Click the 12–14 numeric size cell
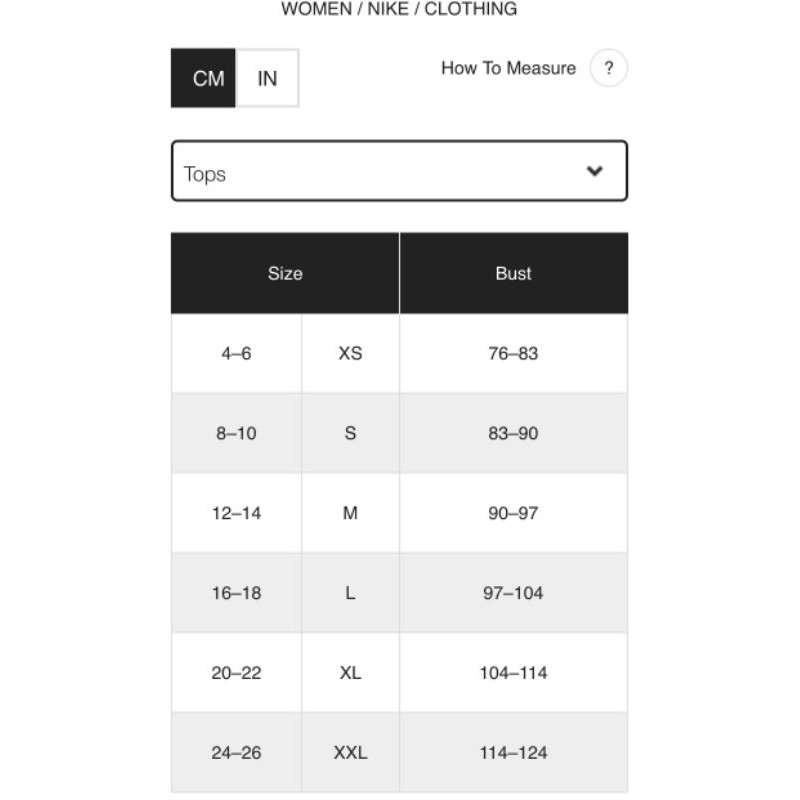Screen dimensions: 800x800 pos(236,513)
